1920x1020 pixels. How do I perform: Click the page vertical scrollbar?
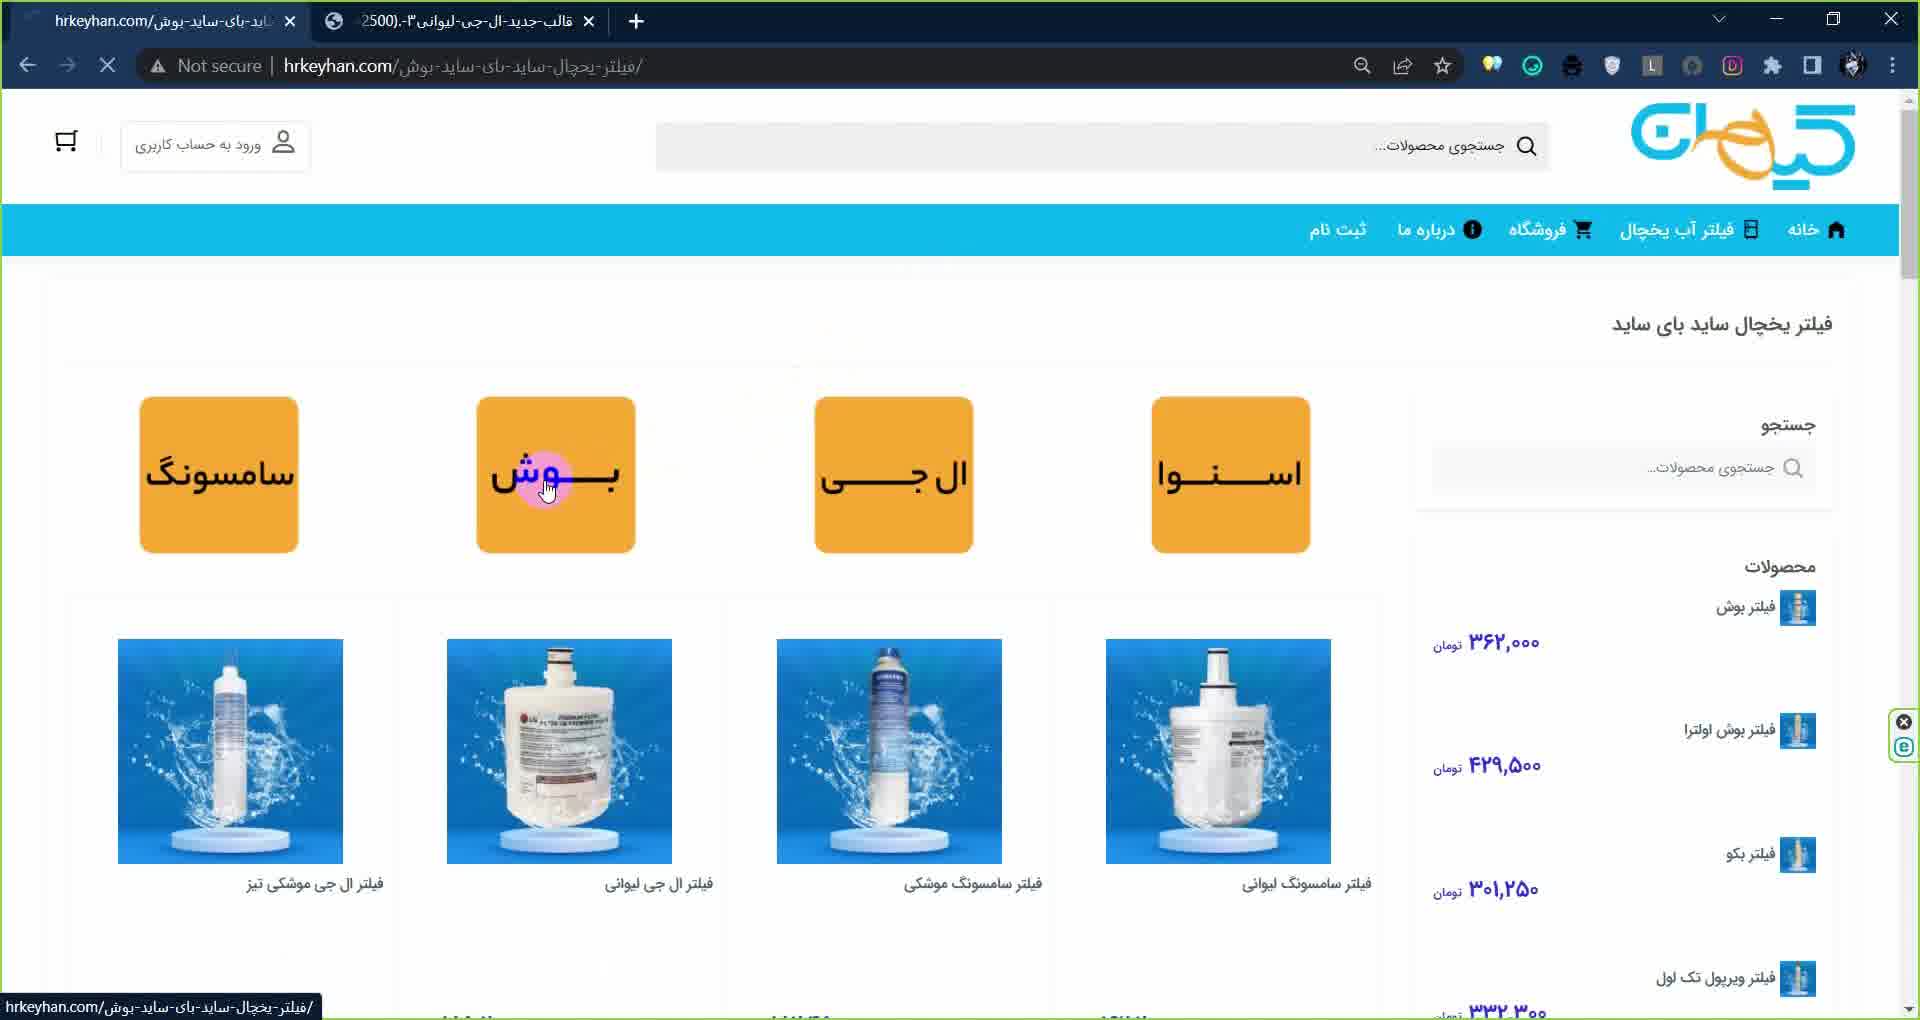pos(1909,195)
